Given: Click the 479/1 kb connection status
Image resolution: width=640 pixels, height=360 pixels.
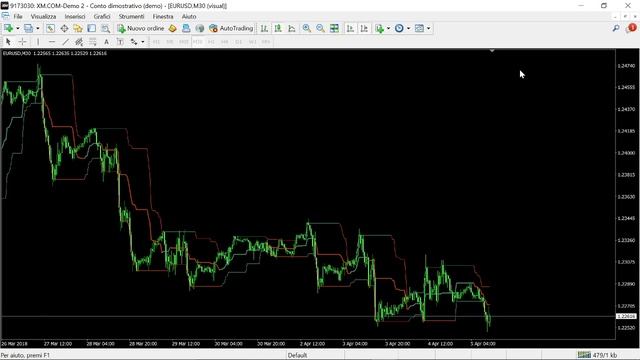Looking at the screenshot, I should [x=597, y=355].
